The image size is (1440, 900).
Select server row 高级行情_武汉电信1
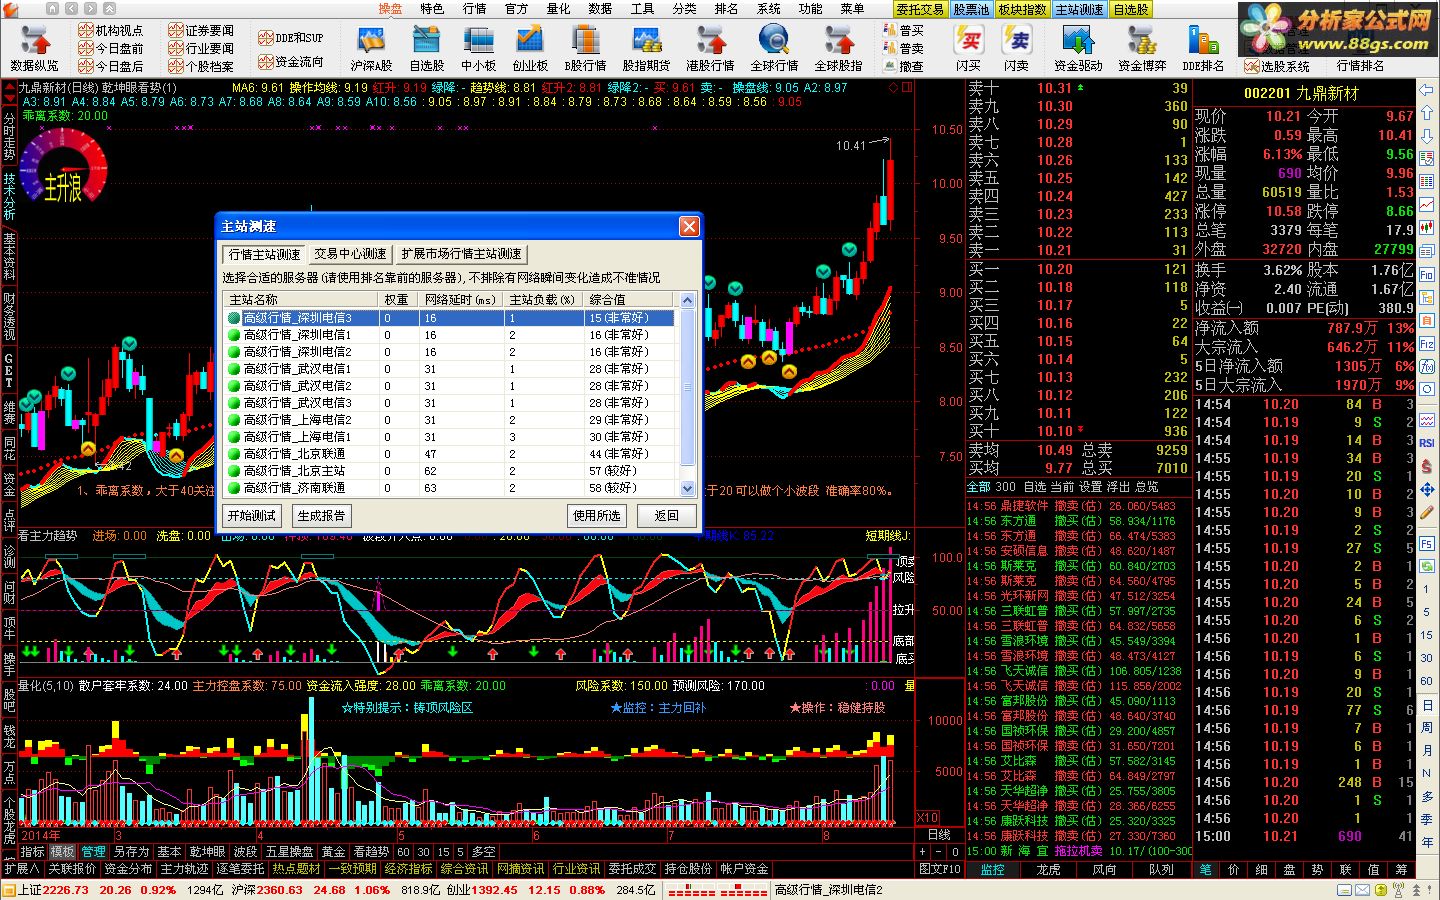pyautogui.click(x=450, y=369)
